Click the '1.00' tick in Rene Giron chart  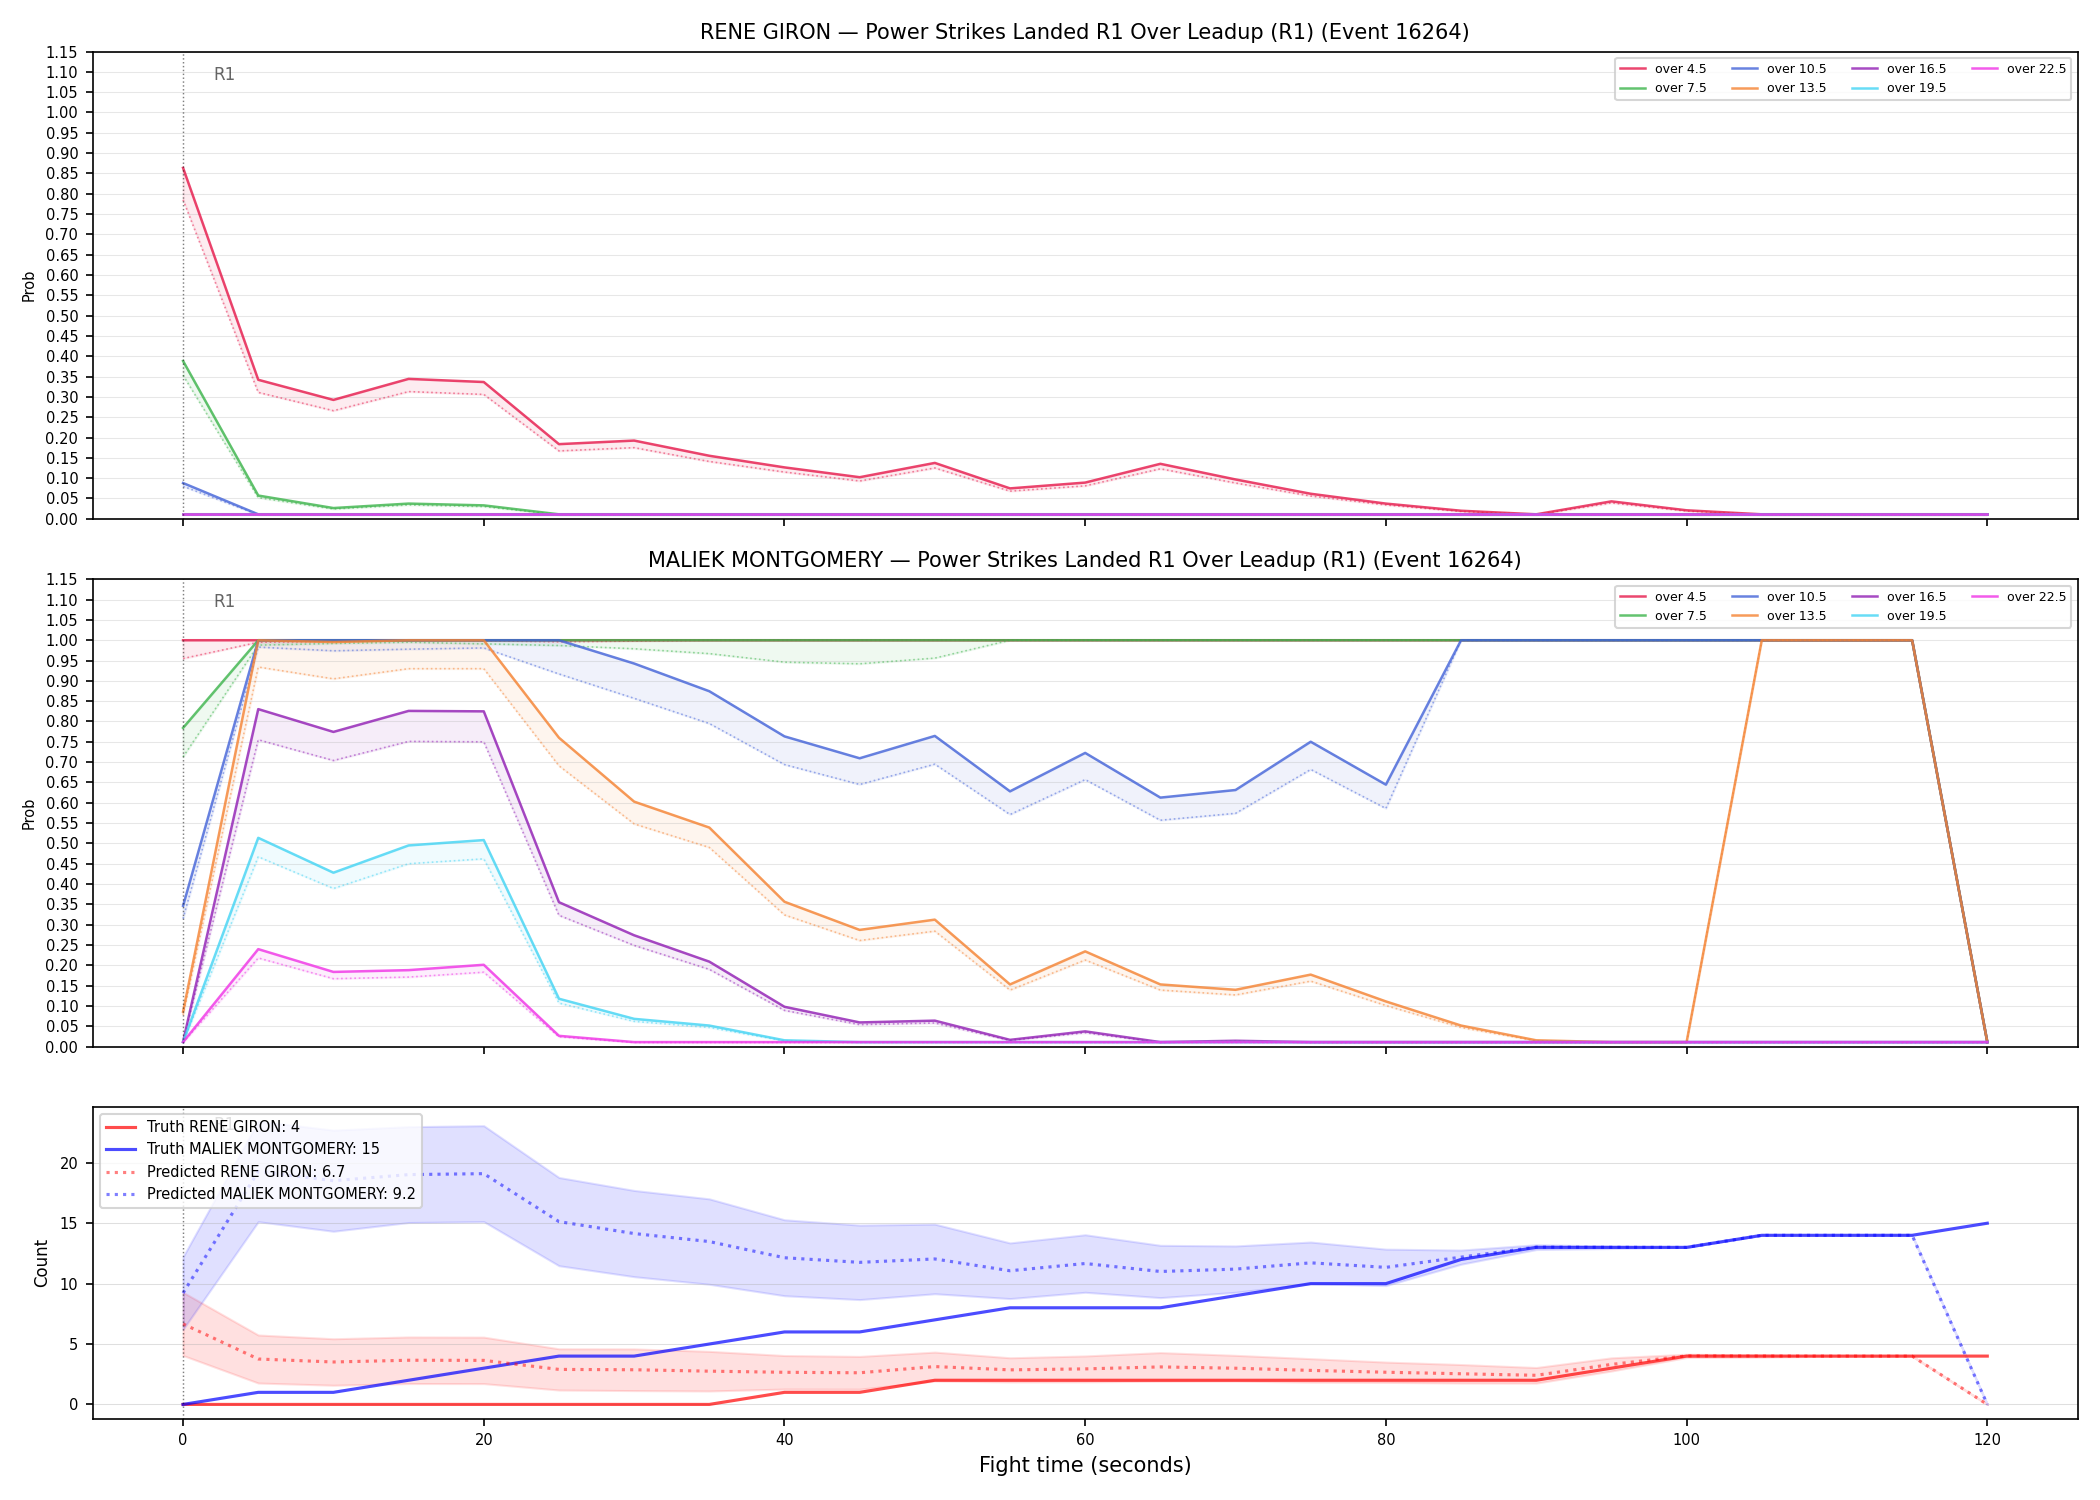tap(62, 113)
